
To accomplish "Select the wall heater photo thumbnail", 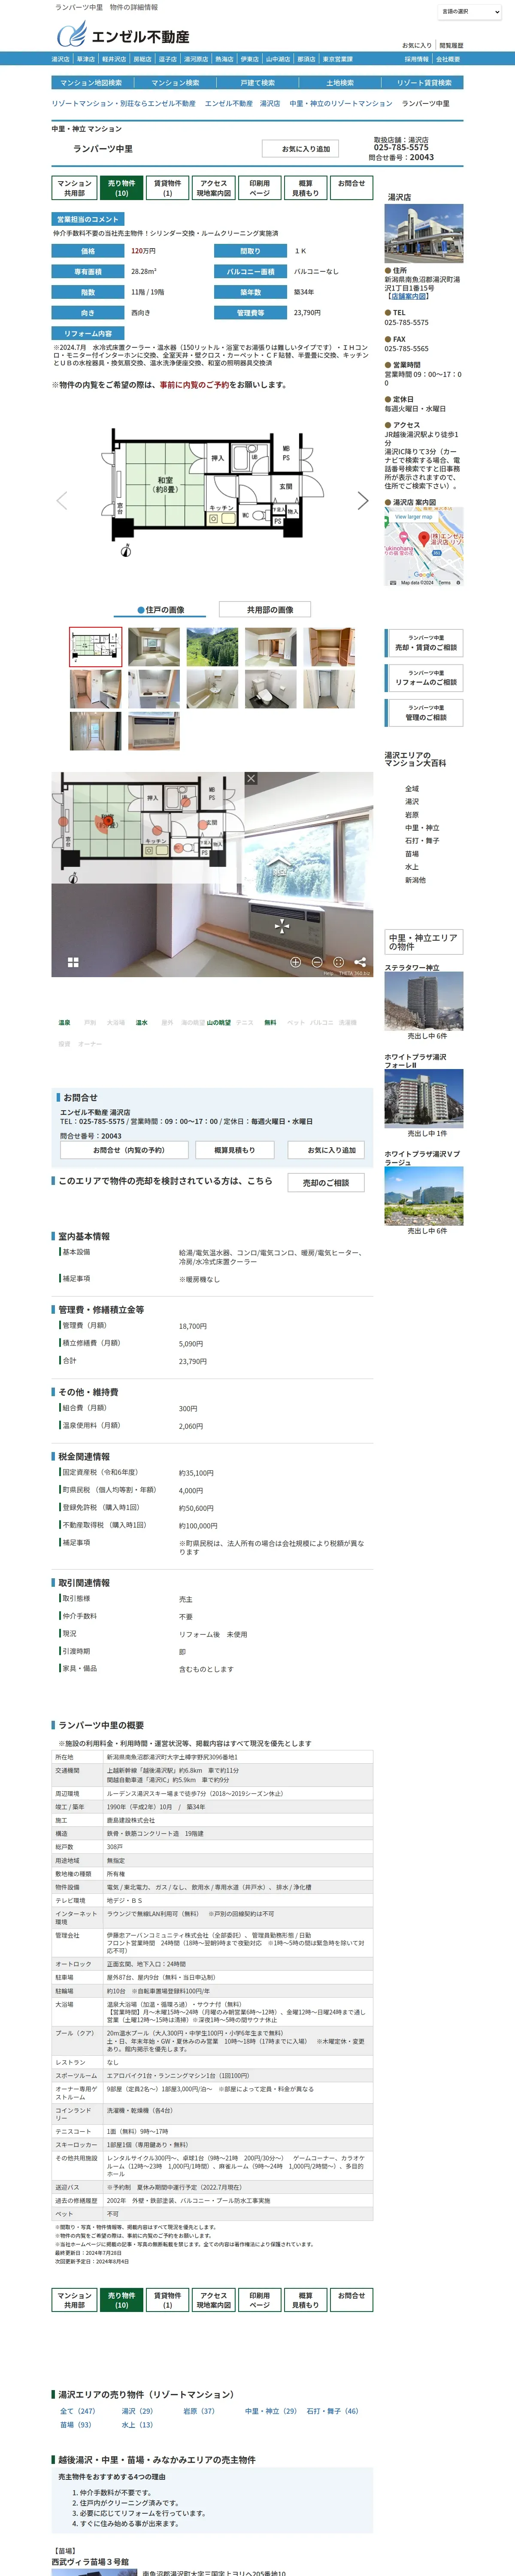I will tap(154, 731).
